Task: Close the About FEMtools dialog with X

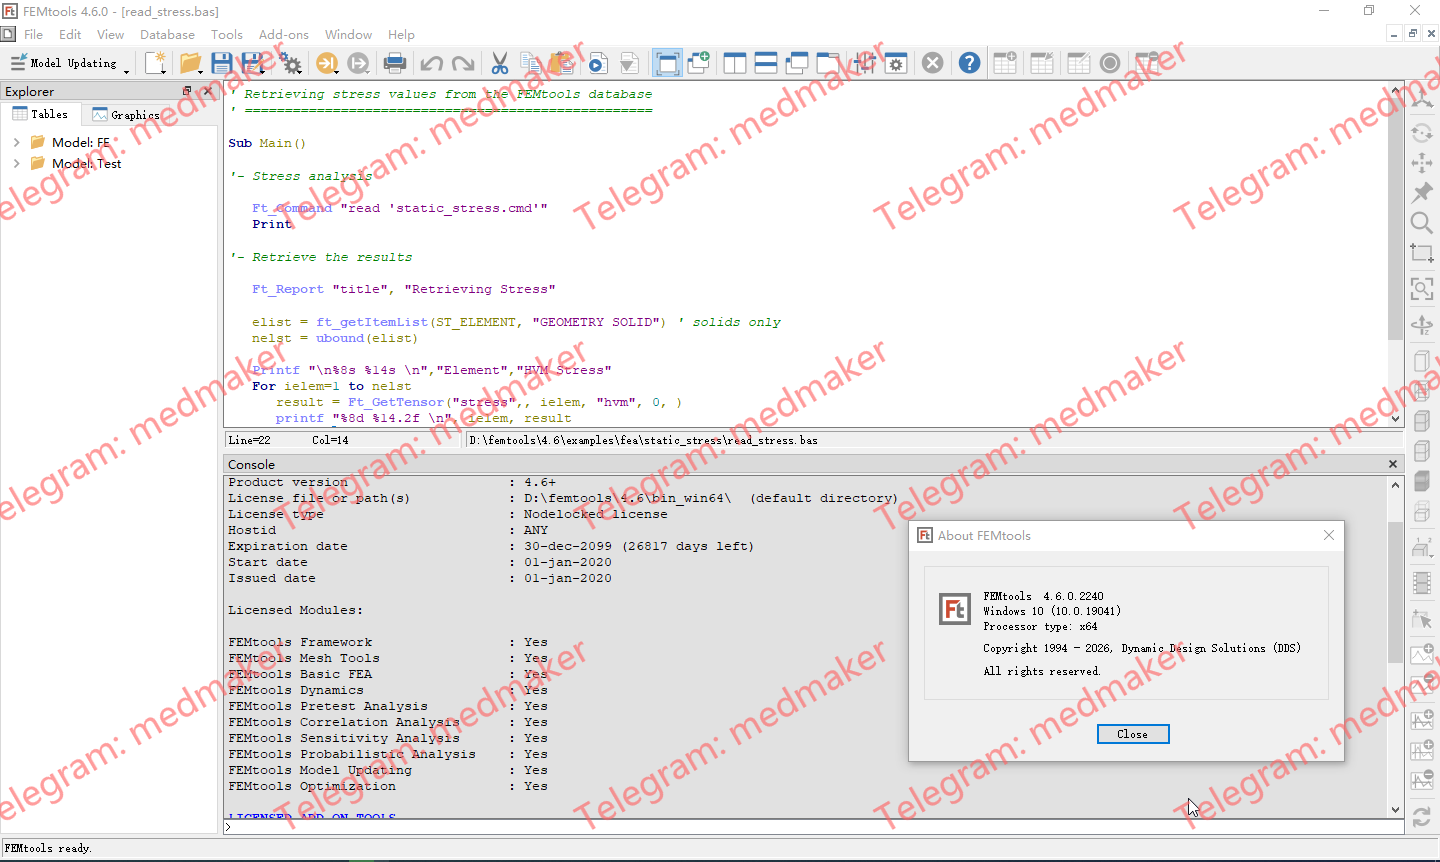Action: pyautogui.click(x=1329, y=535)
